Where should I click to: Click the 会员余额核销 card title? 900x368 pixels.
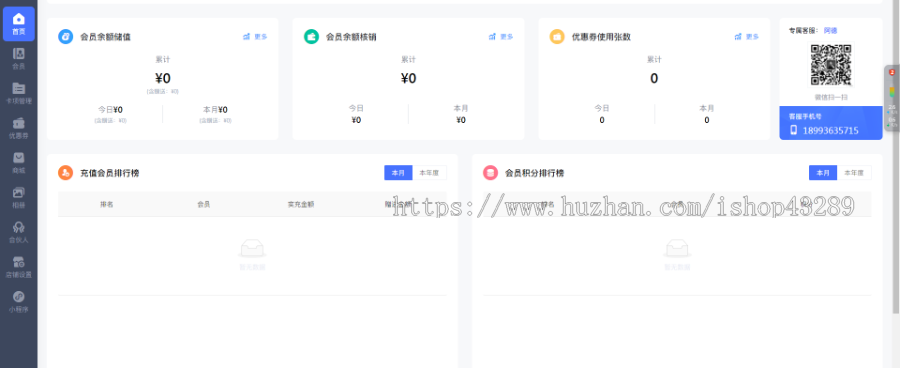351,37
